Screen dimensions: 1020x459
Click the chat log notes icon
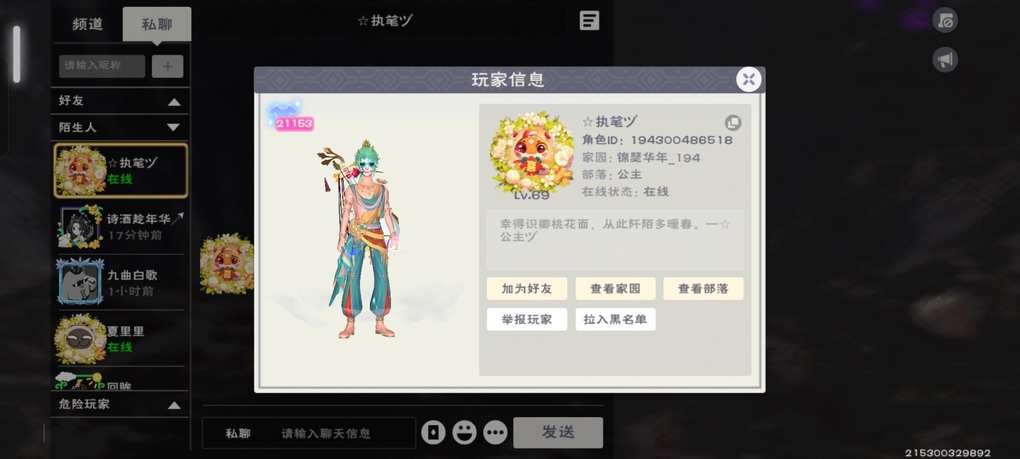coord(589,21)
